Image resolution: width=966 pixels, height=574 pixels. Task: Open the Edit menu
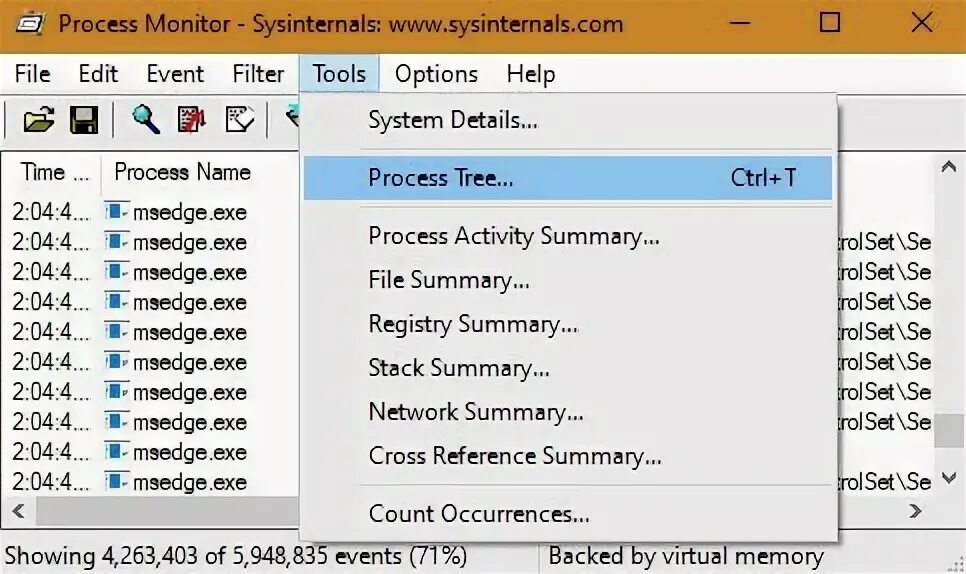point(98,74)
